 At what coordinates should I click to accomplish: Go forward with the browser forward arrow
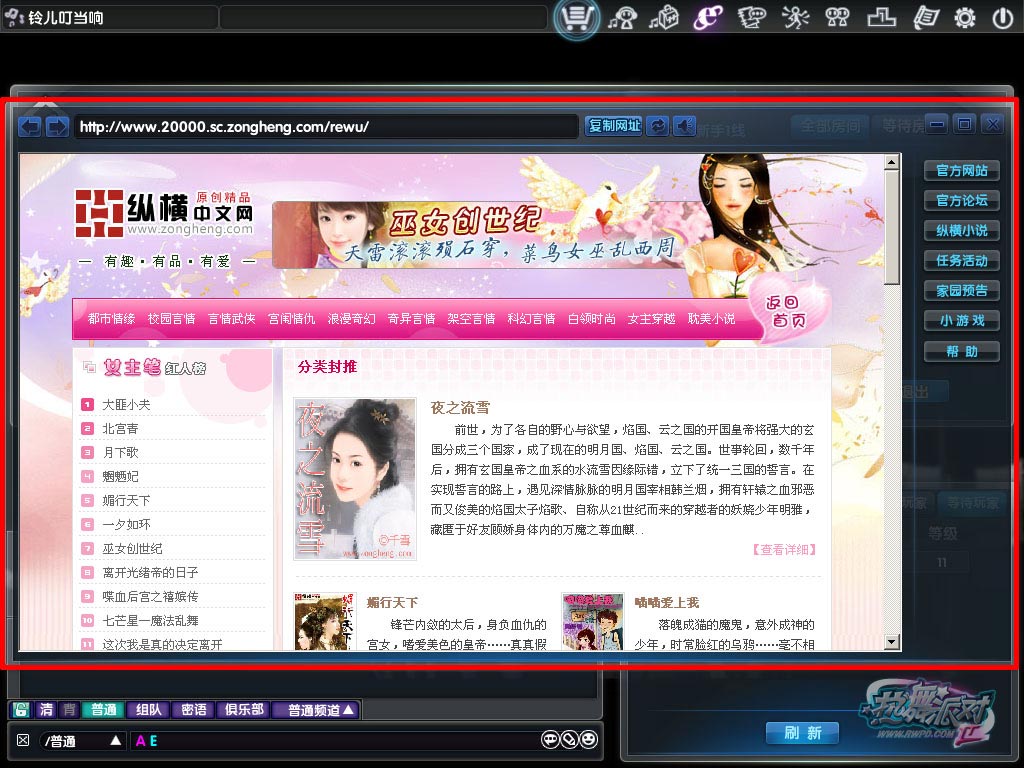(x=57, y=126)
